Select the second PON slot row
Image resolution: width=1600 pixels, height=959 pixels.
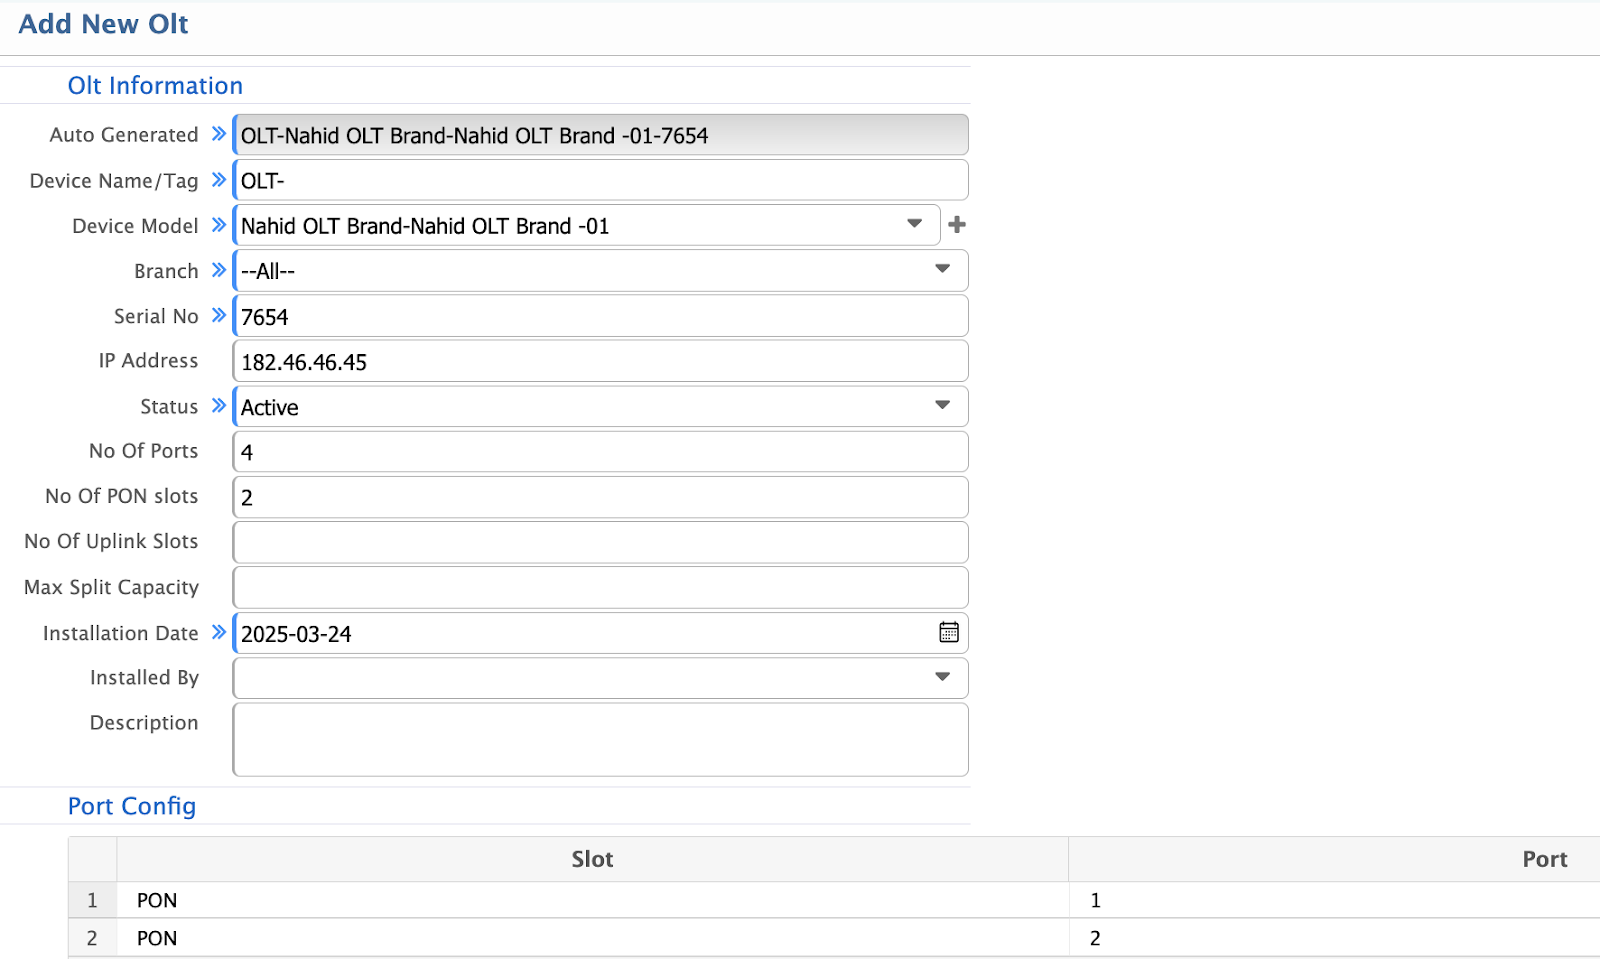tap(157, 938)
